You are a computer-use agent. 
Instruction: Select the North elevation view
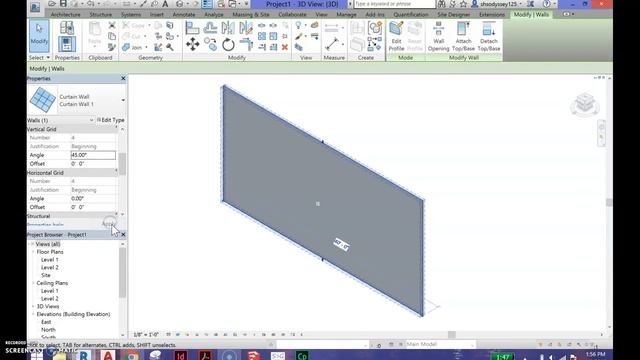(48, 329)
